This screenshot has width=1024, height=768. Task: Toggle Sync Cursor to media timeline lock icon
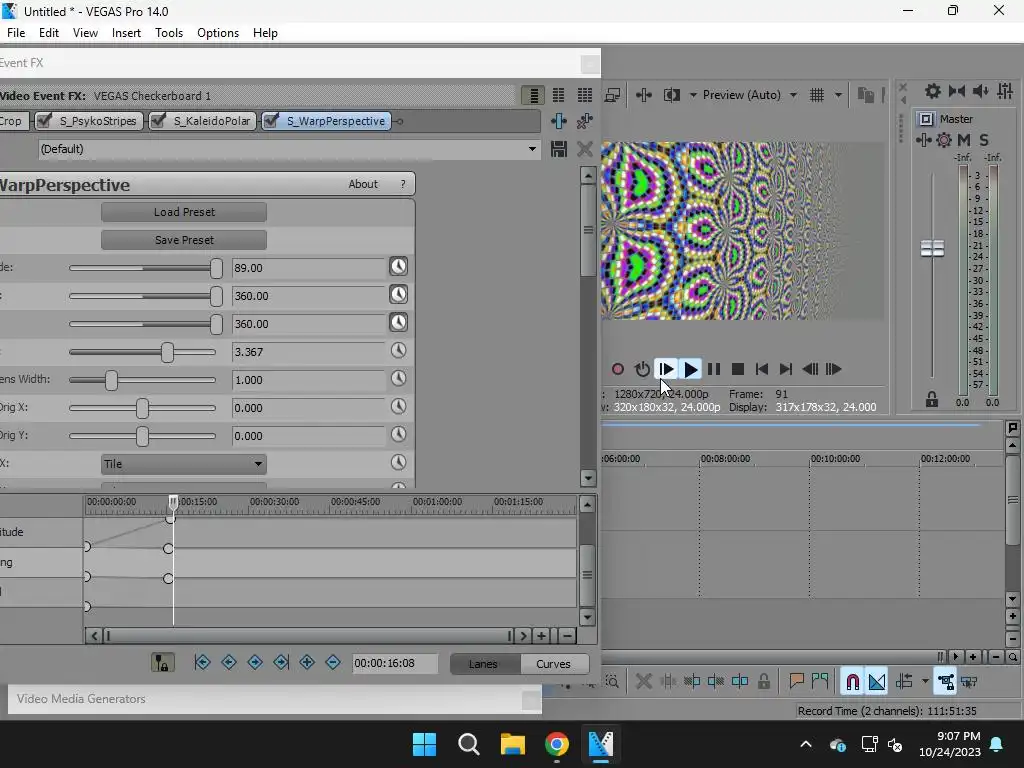coord(162,663)
